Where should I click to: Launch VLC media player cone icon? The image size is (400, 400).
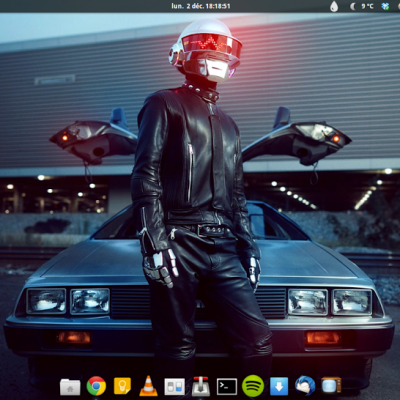tap(148, 386)
